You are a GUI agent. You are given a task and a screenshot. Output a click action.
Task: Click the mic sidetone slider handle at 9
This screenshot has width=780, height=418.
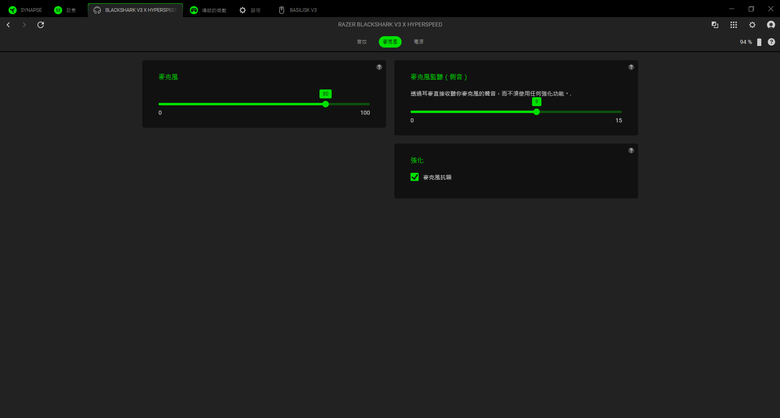click(x=536, y=112)
